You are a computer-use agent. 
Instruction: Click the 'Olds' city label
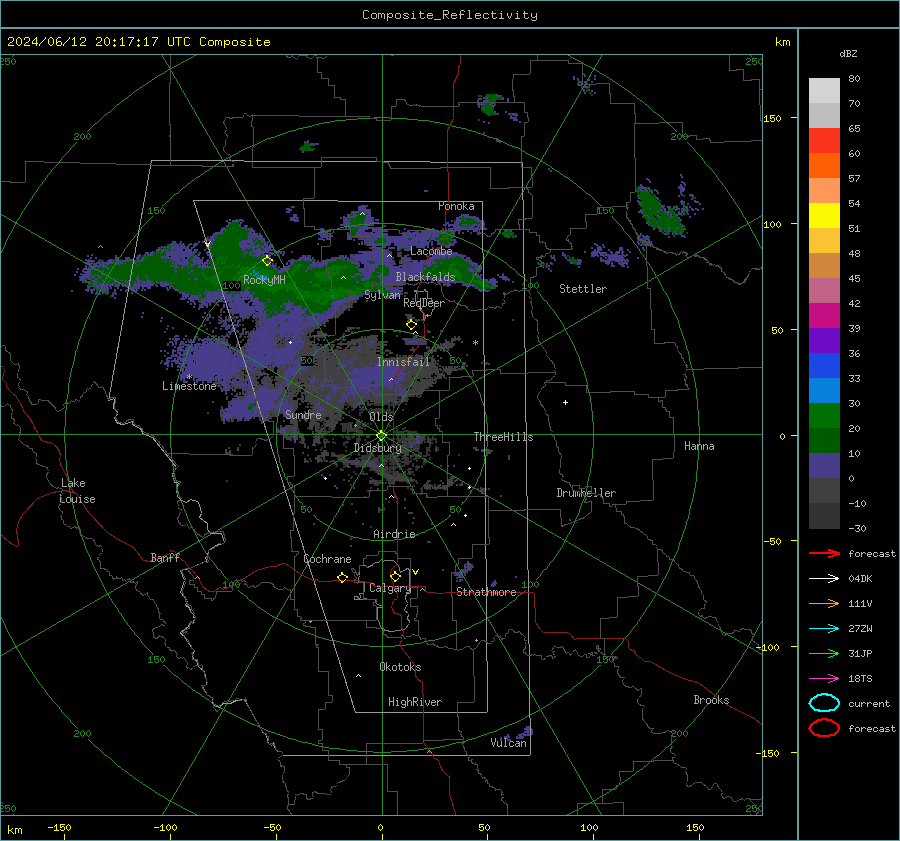tap(381, 417)
